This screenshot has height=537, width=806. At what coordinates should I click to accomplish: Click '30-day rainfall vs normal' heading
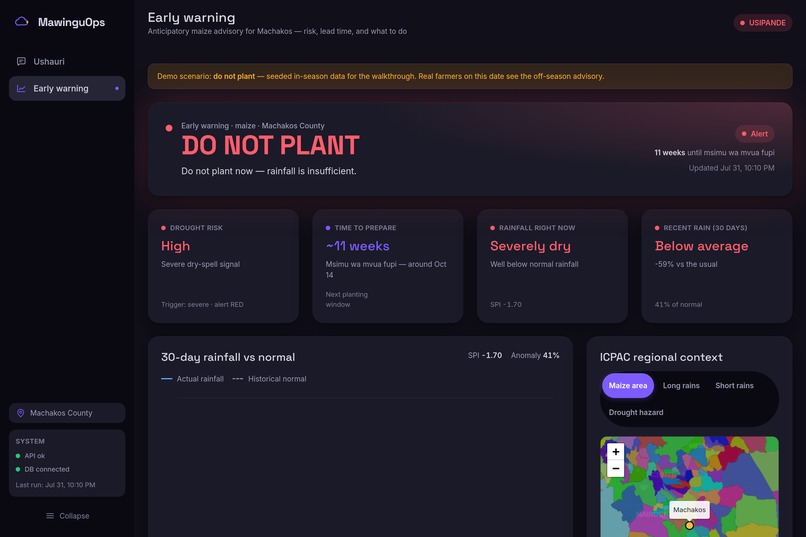point(228,357)
